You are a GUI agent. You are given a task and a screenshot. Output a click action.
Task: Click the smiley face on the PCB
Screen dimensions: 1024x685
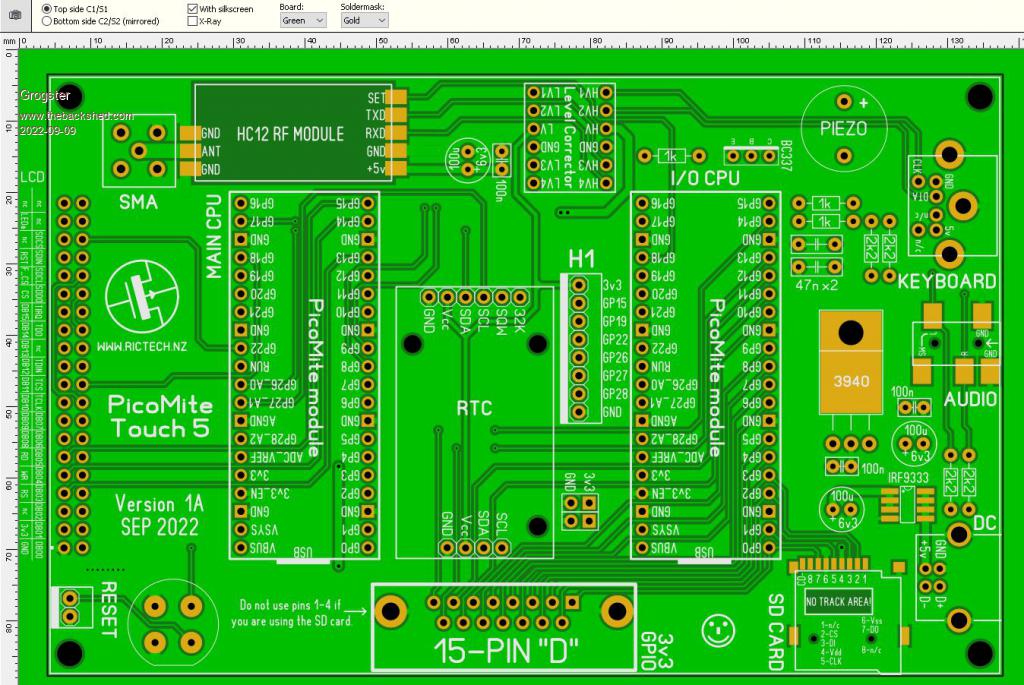(x=714, y=629)
